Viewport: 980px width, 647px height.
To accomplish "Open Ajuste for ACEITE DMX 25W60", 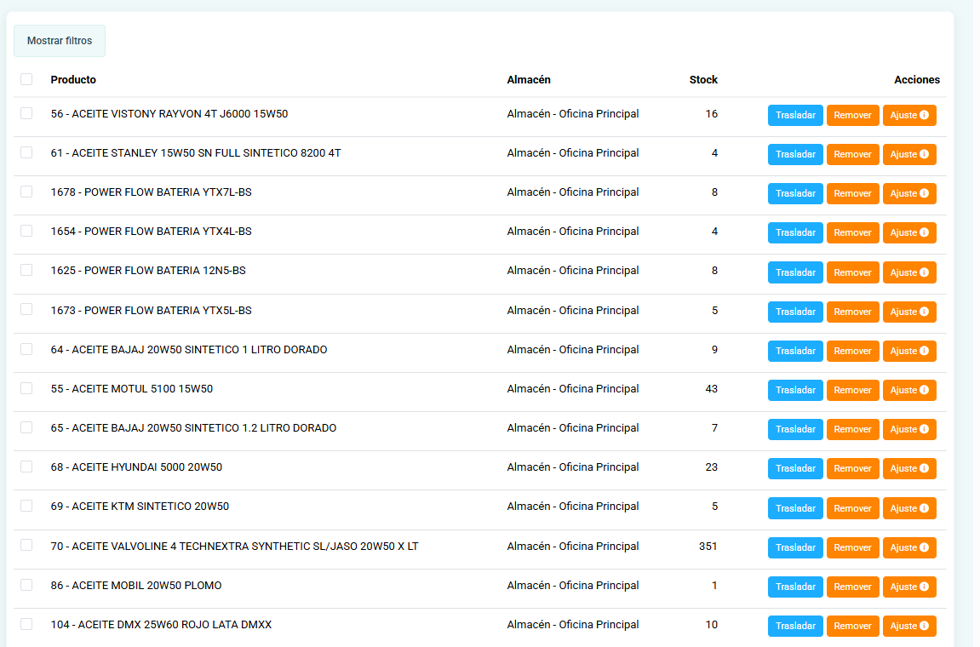I will coord(909,626).
